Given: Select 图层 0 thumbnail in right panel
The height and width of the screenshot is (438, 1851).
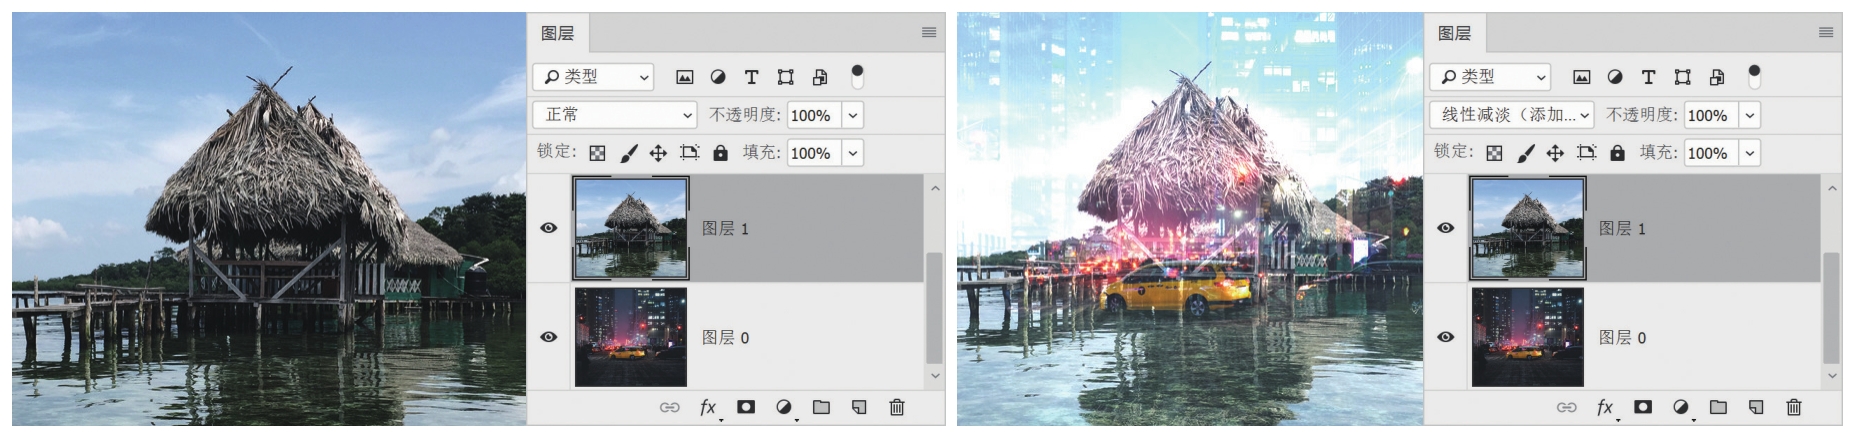Looking at the screenshot, I should coord(1528,337).
